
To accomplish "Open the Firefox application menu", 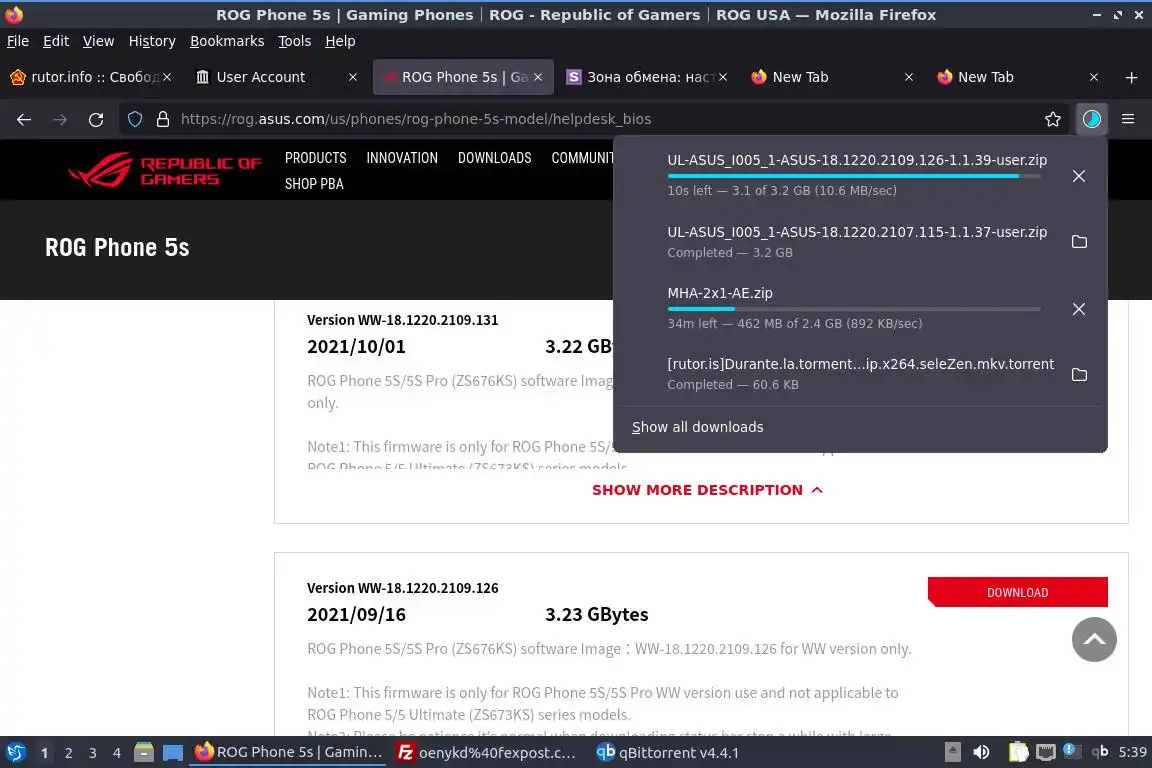I will [1128, 119].
